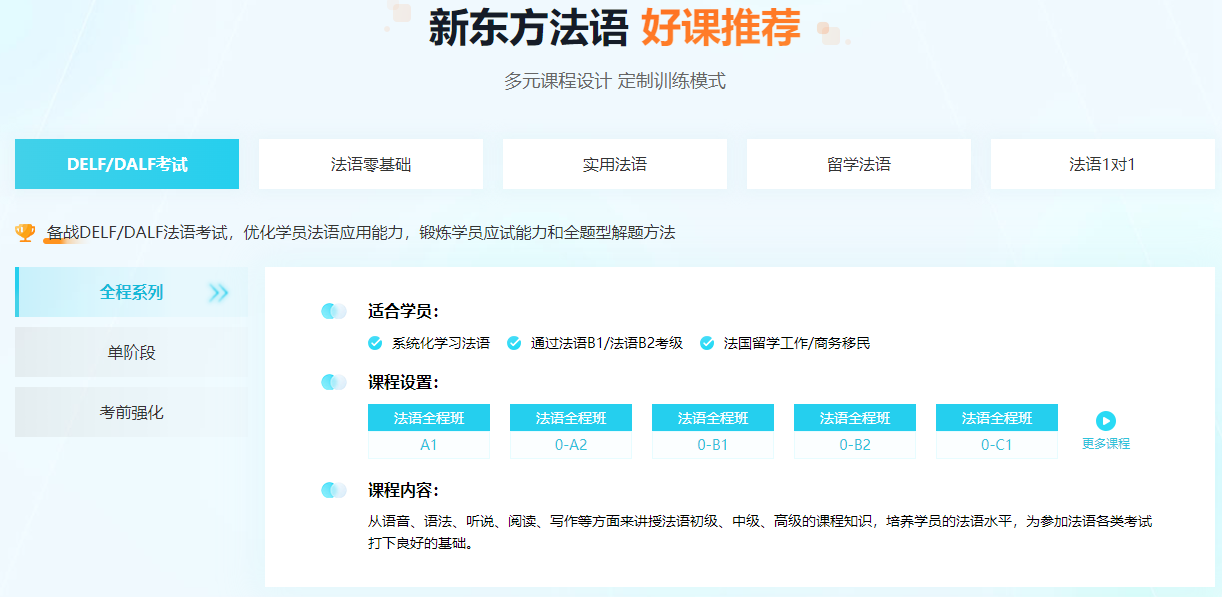The height and width of the screenshot is (597, 1222).
Task: Click the 通过法语B1/法语B2考级 text
Action: (x=607, y=343)
